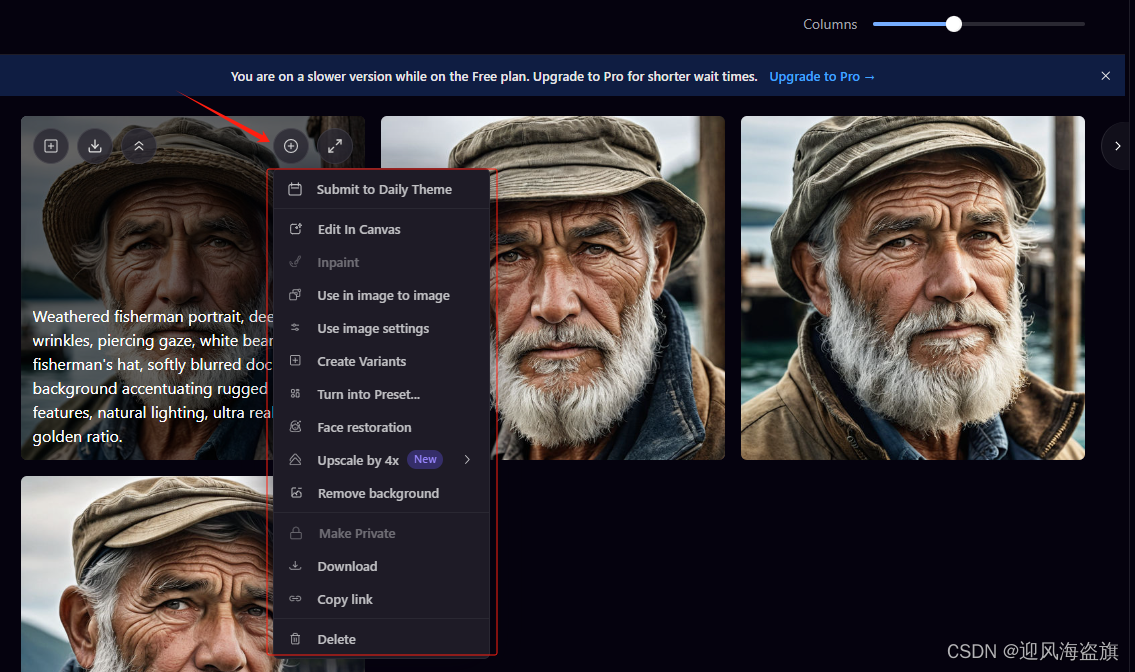The image size is (1135, 672).
Task: Expand the Upscale by 4x submenu chevron
Action: coord(468,460)
